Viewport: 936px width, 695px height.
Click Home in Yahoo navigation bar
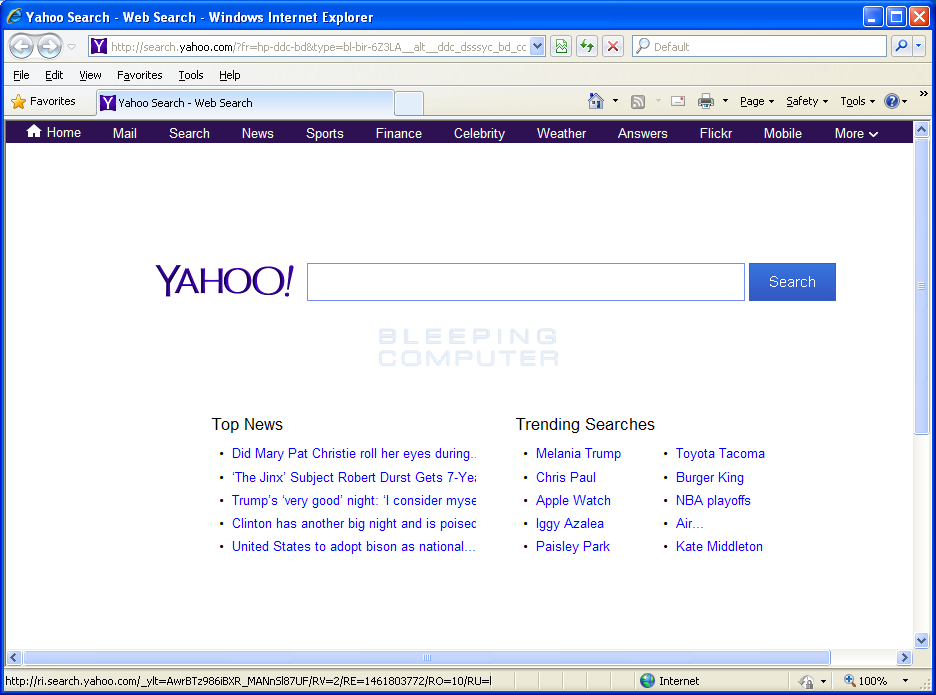click(x=54, y=133)
